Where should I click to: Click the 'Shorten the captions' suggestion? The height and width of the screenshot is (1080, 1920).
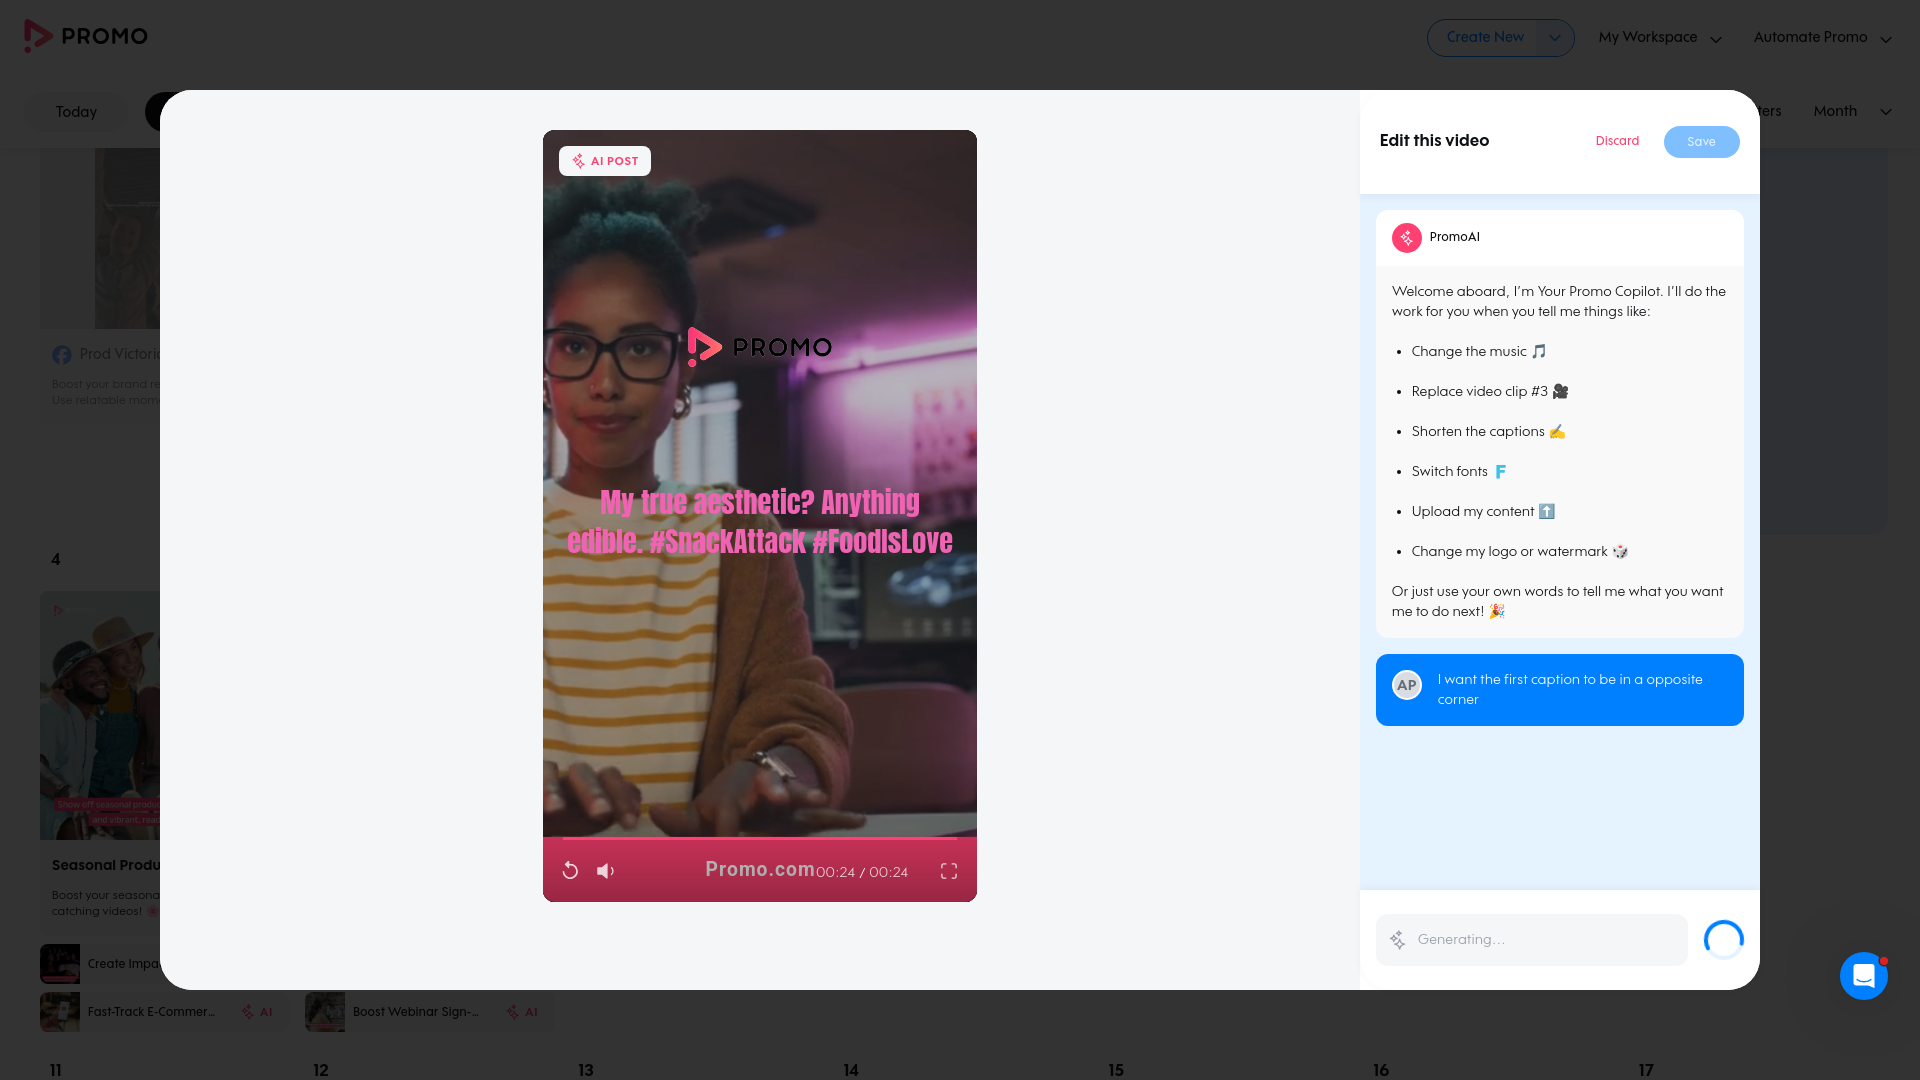click(x=1488, y=432)
